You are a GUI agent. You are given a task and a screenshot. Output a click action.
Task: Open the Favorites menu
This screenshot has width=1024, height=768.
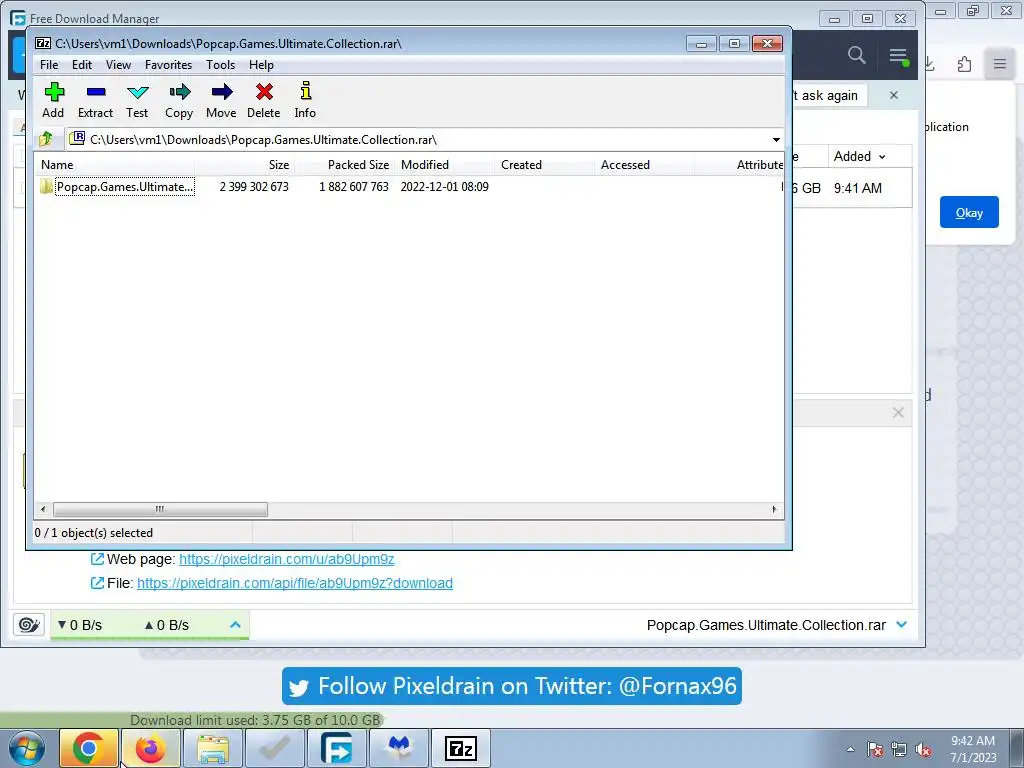(x=168, y=65)
